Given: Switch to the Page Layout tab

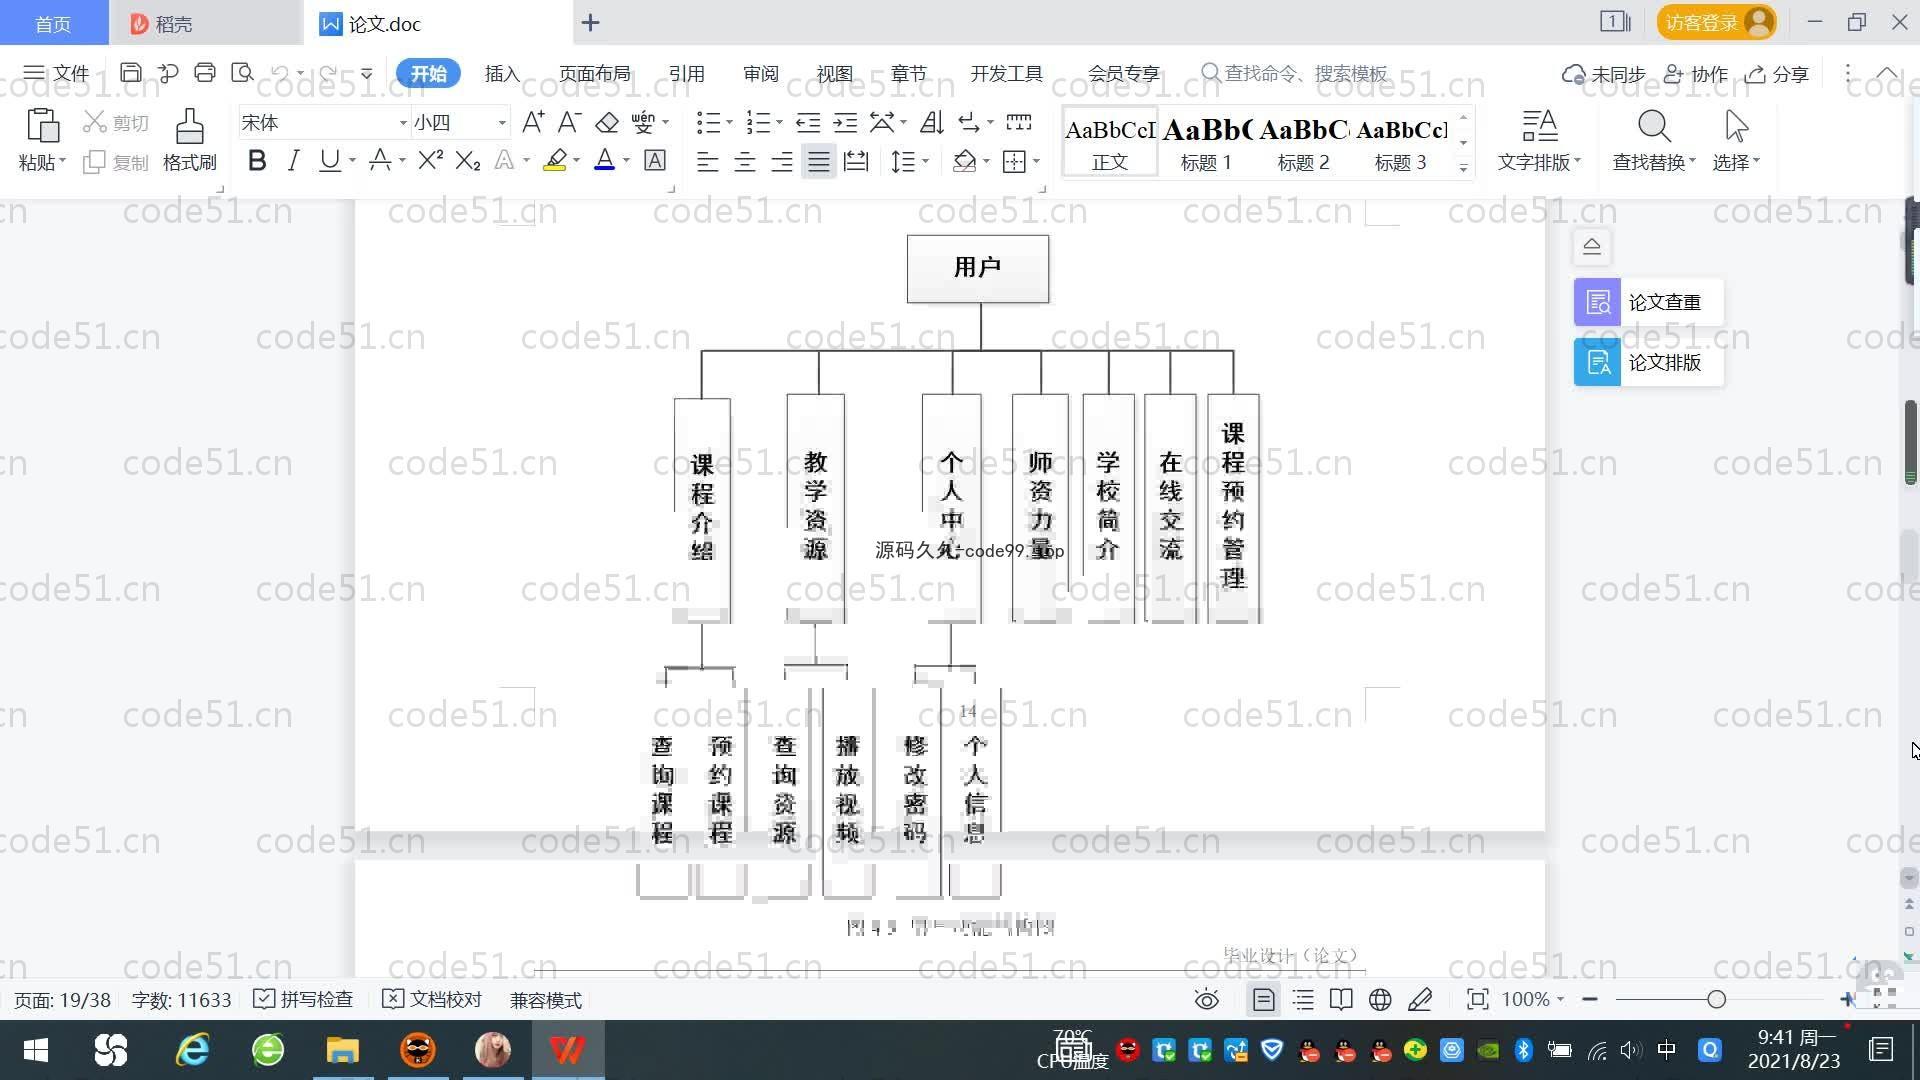Looking at the screenshot, I should click(594, 74).
